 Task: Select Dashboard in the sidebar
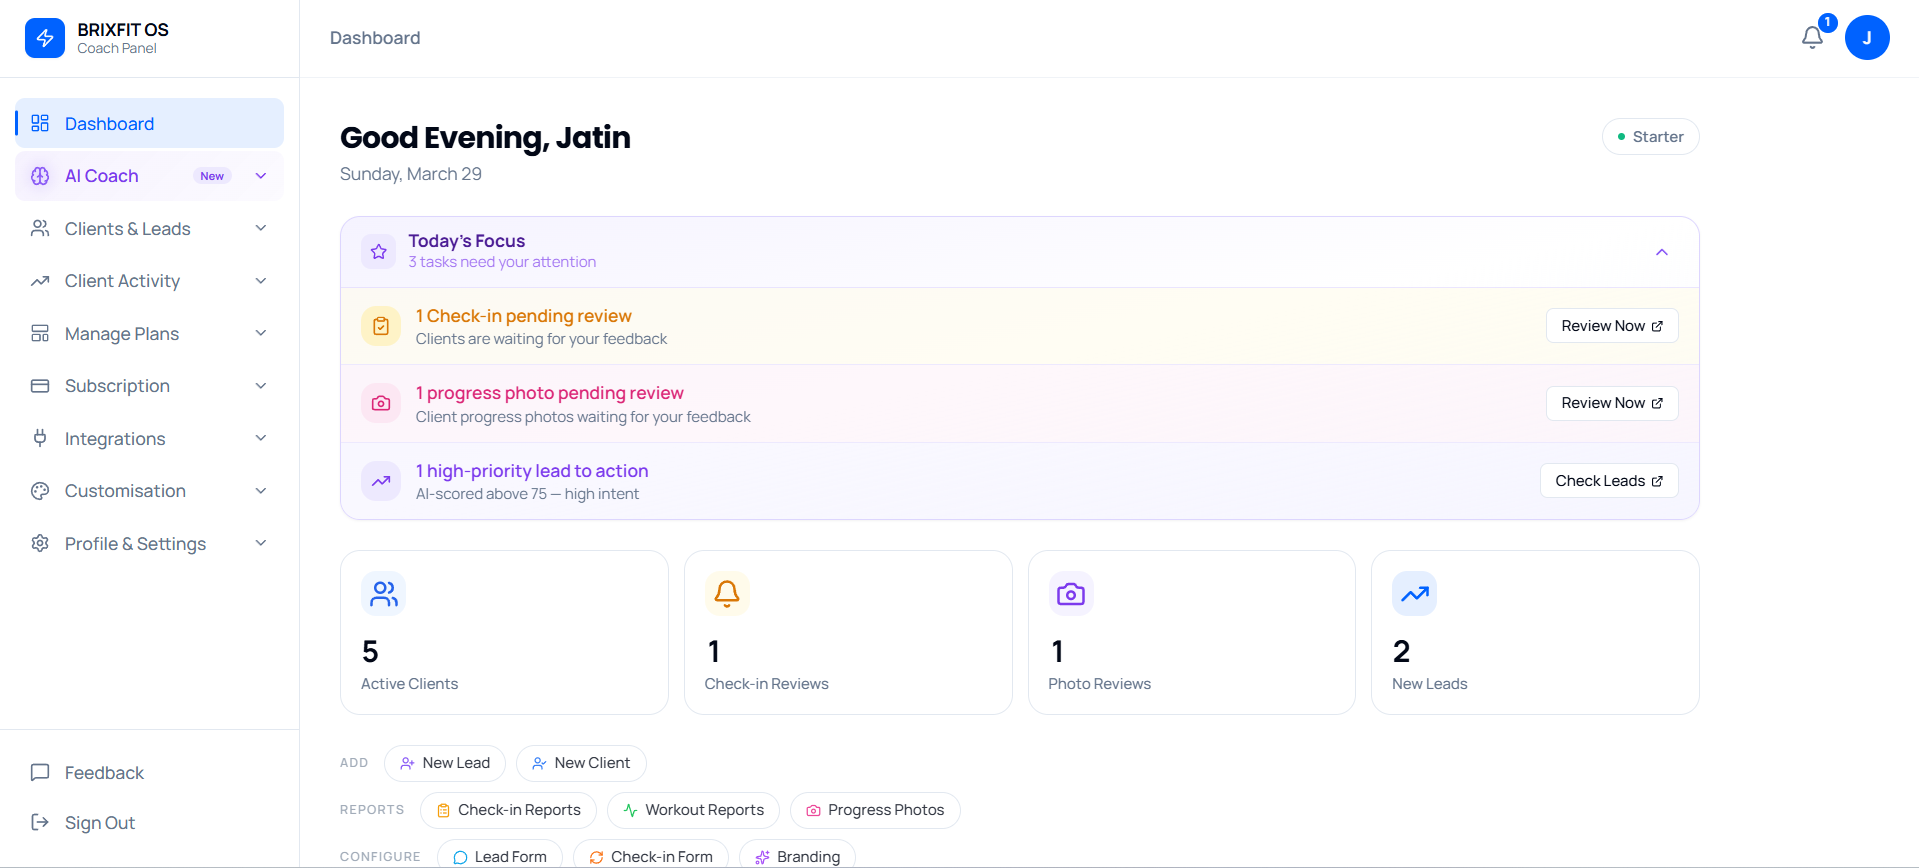(150, 123)
